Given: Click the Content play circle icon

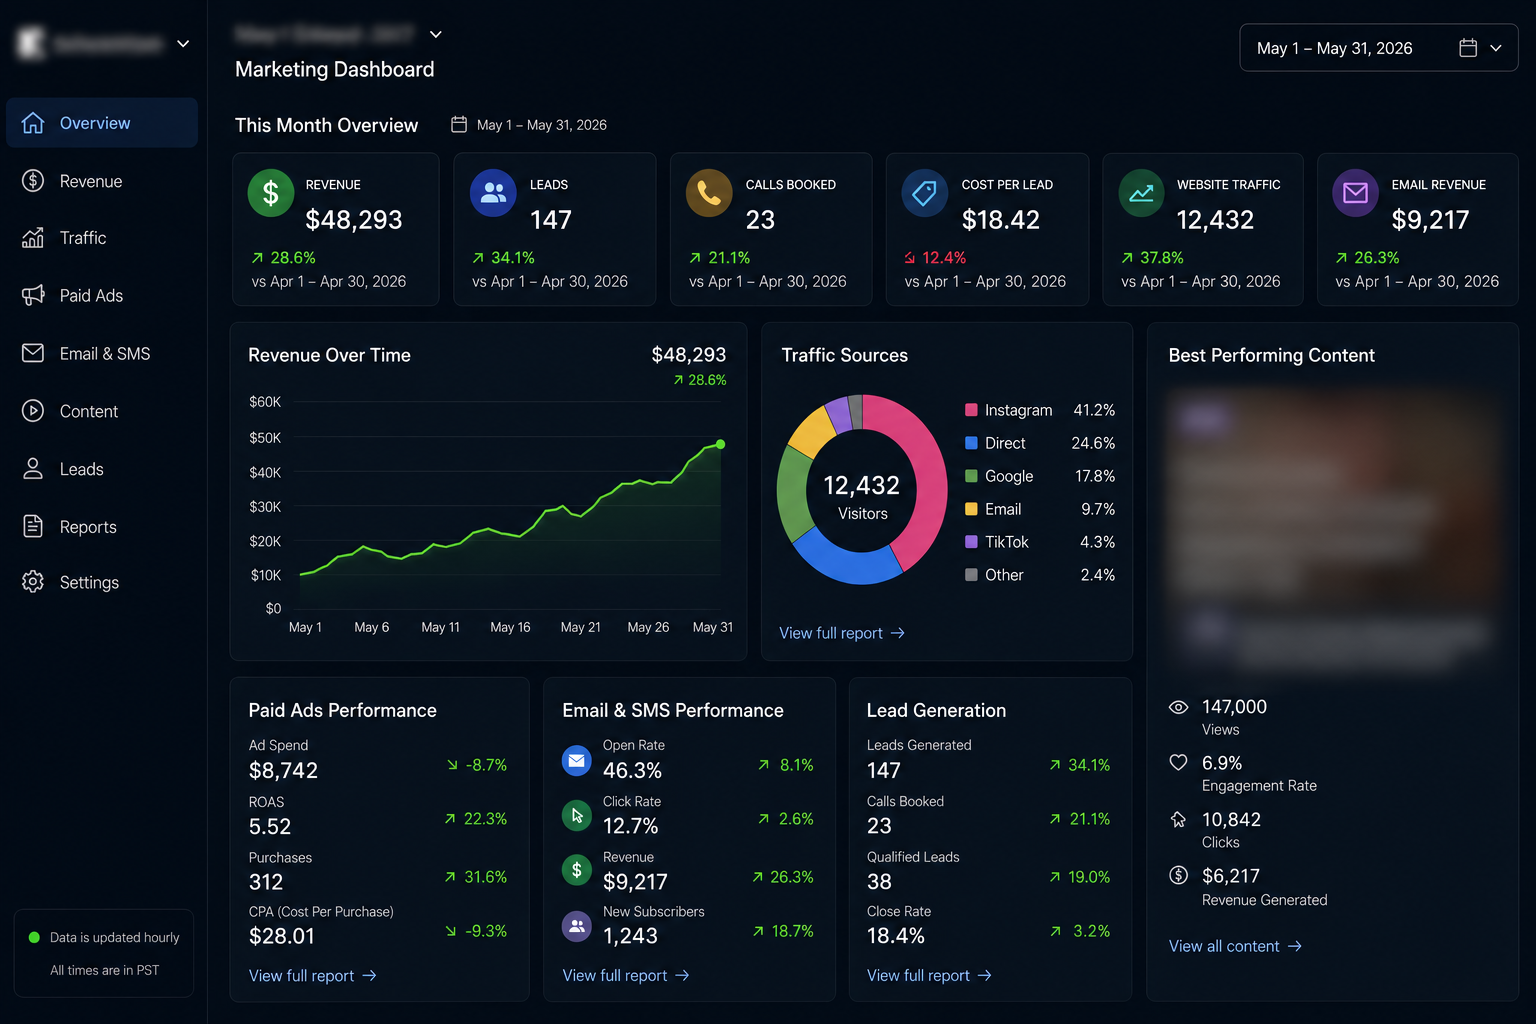Looking at the screenshot, I should click(33, 411).
